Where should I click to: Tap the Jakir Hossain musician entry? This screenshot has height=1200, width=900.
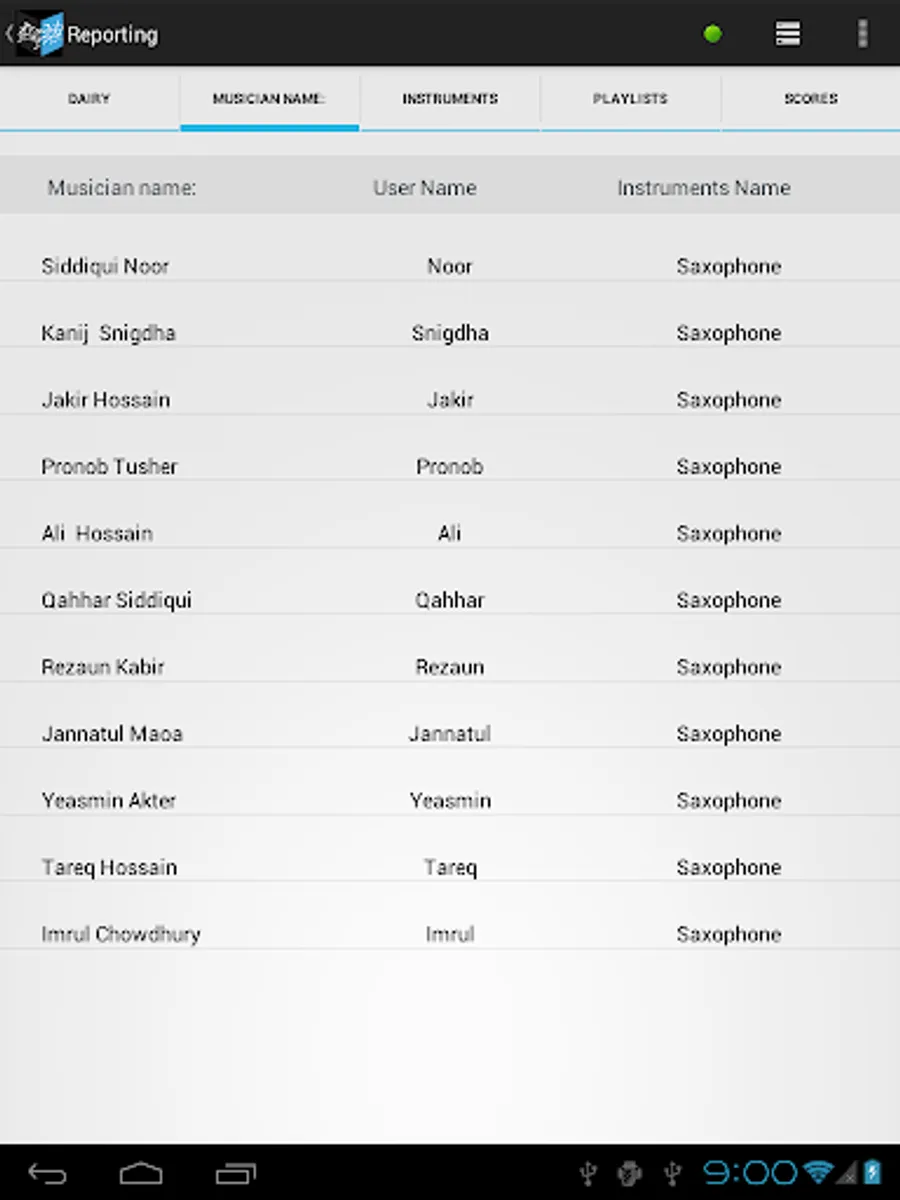click(x=106, y=400)
